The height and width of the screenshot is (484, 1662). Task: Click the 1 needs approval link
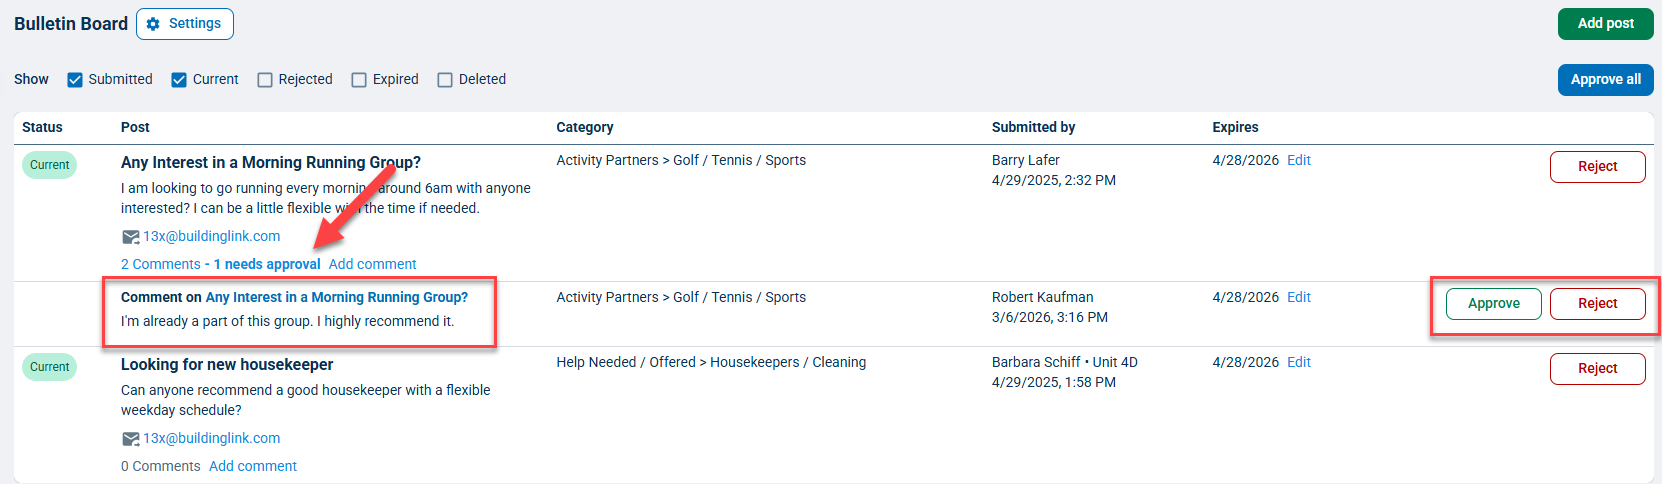click(x=267, y=264)
